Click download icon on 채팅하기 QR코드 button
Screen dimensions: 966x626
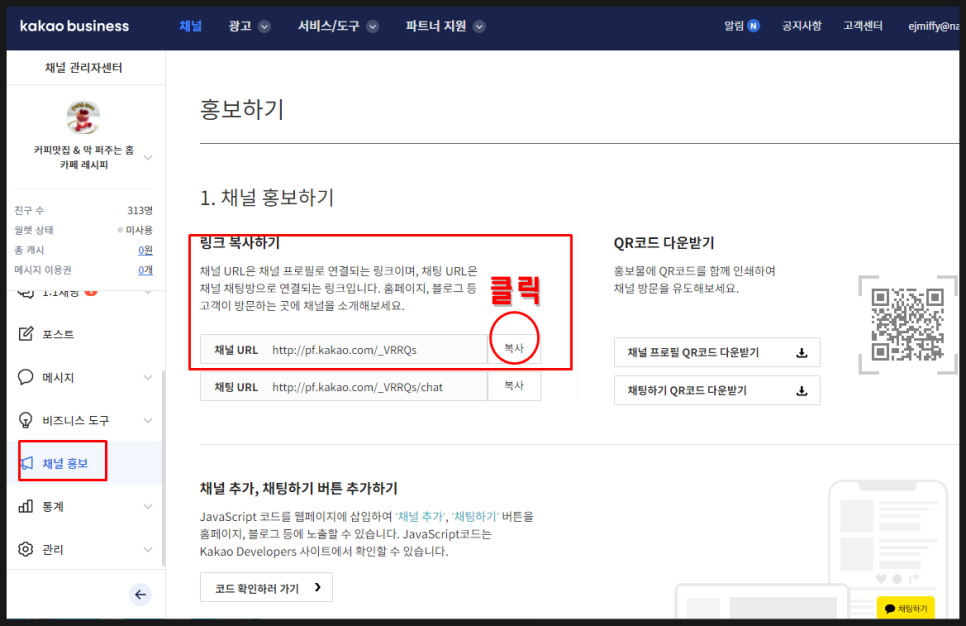pyautogui.click(x=802, y=391)
